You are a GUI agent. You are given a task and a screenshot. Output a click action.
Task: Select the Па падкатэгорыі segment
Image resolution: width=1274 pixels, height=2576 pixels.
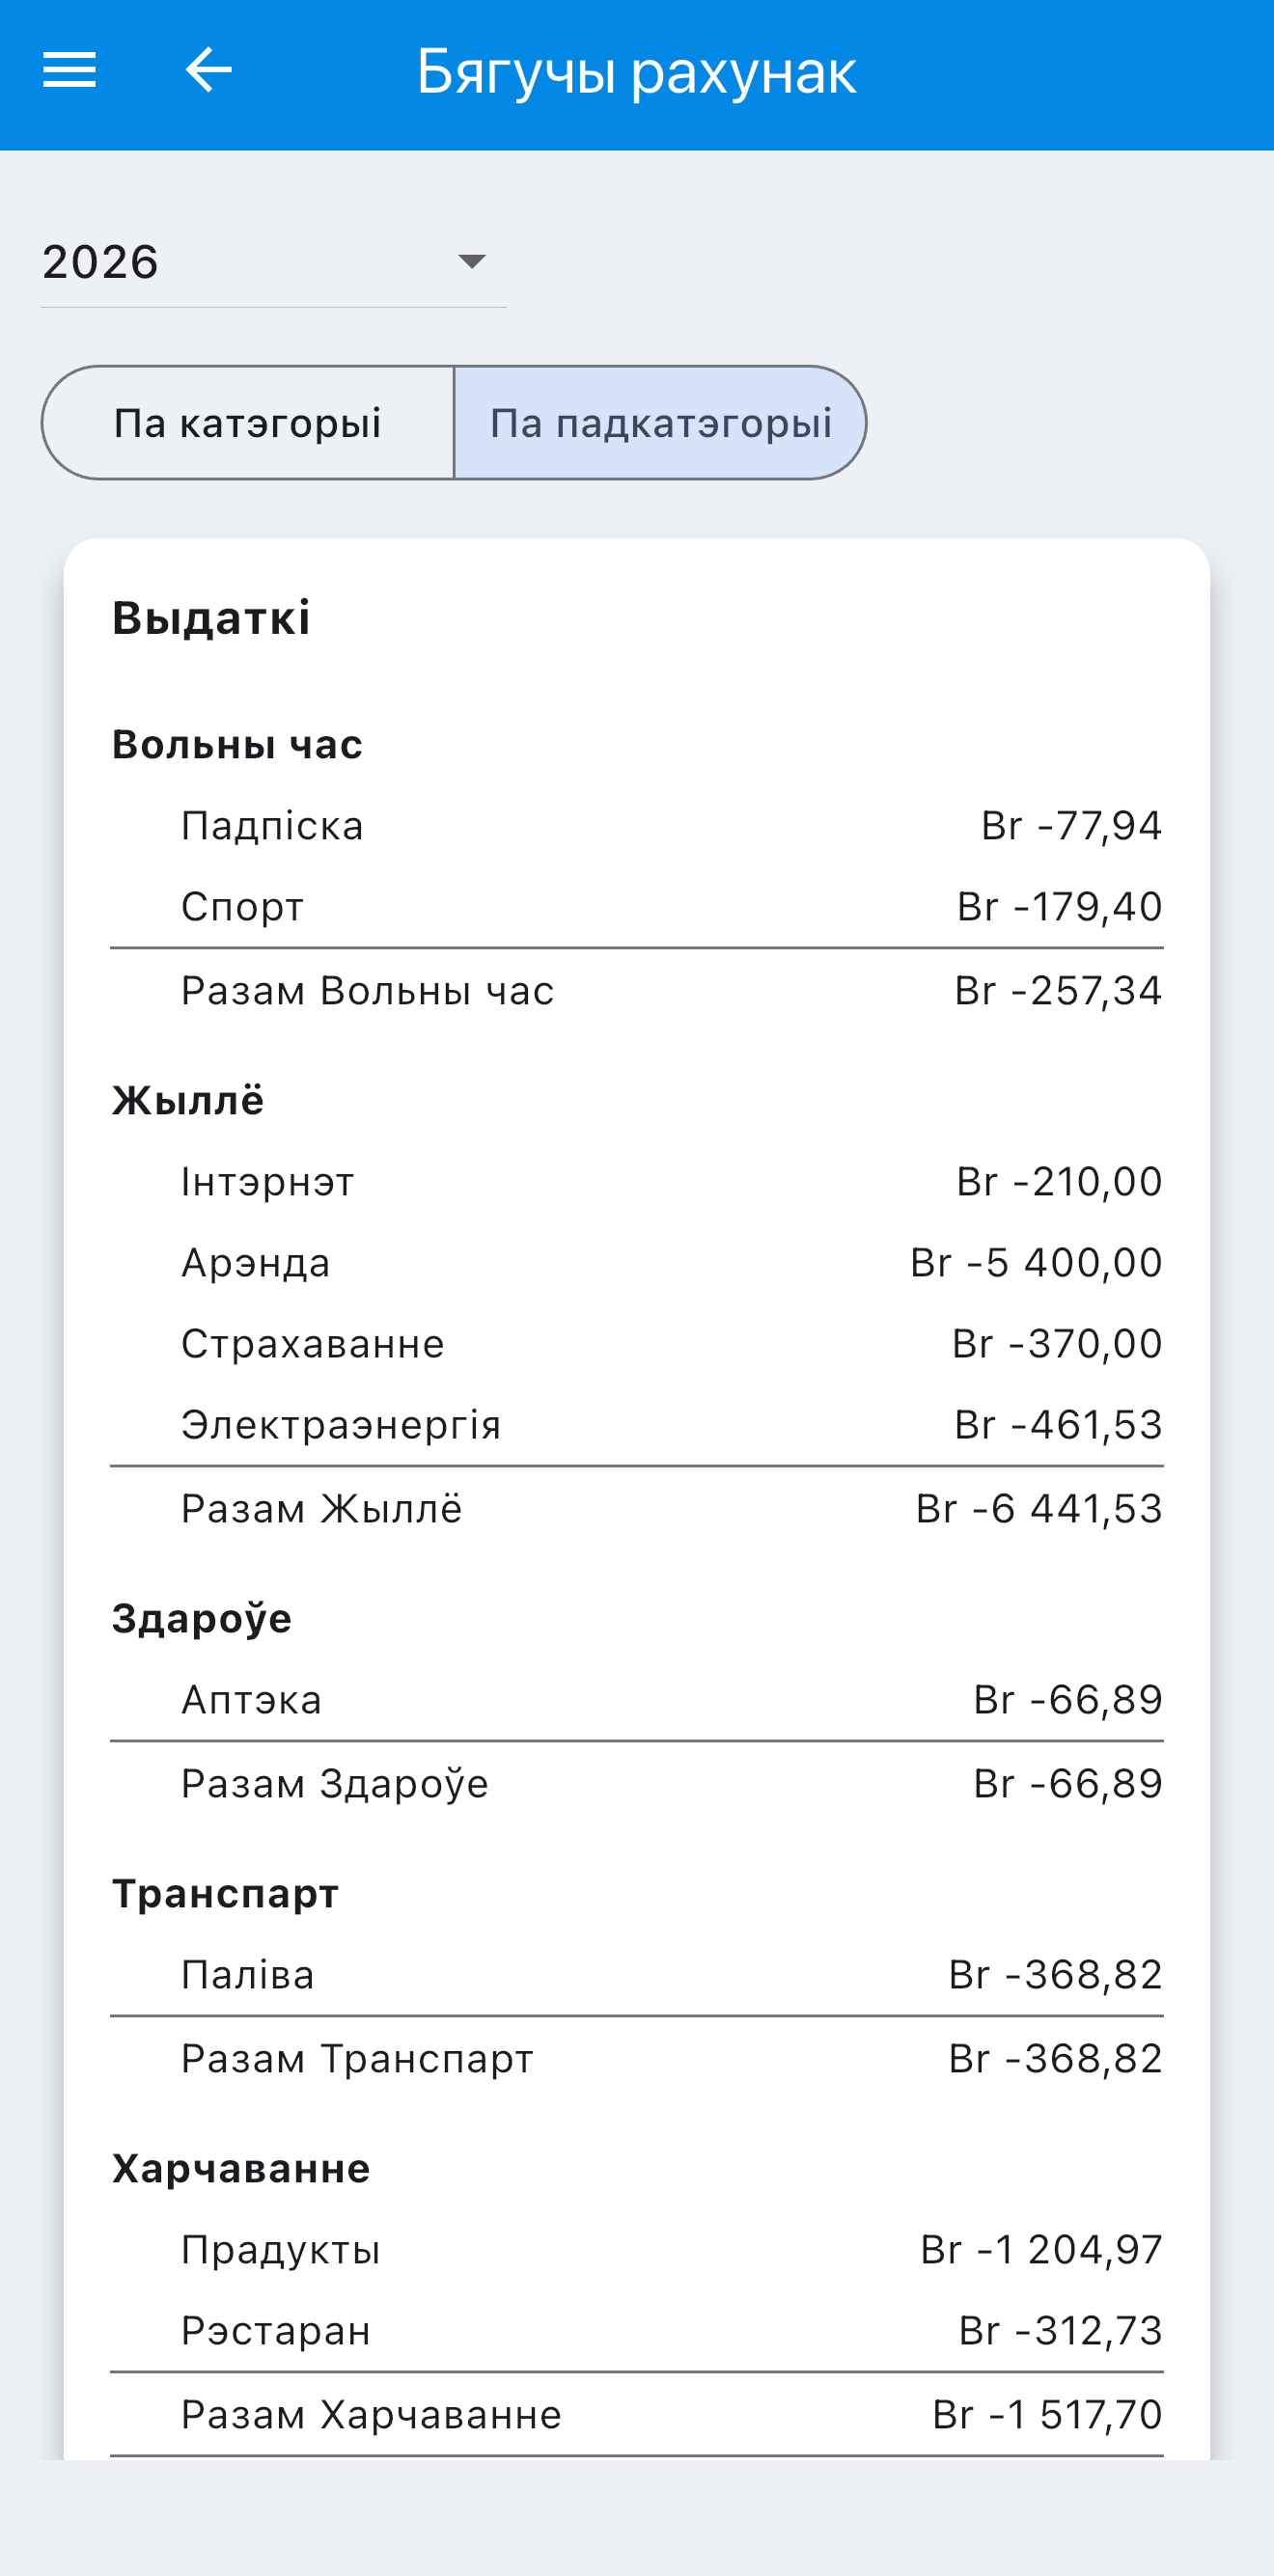[660, 423]
